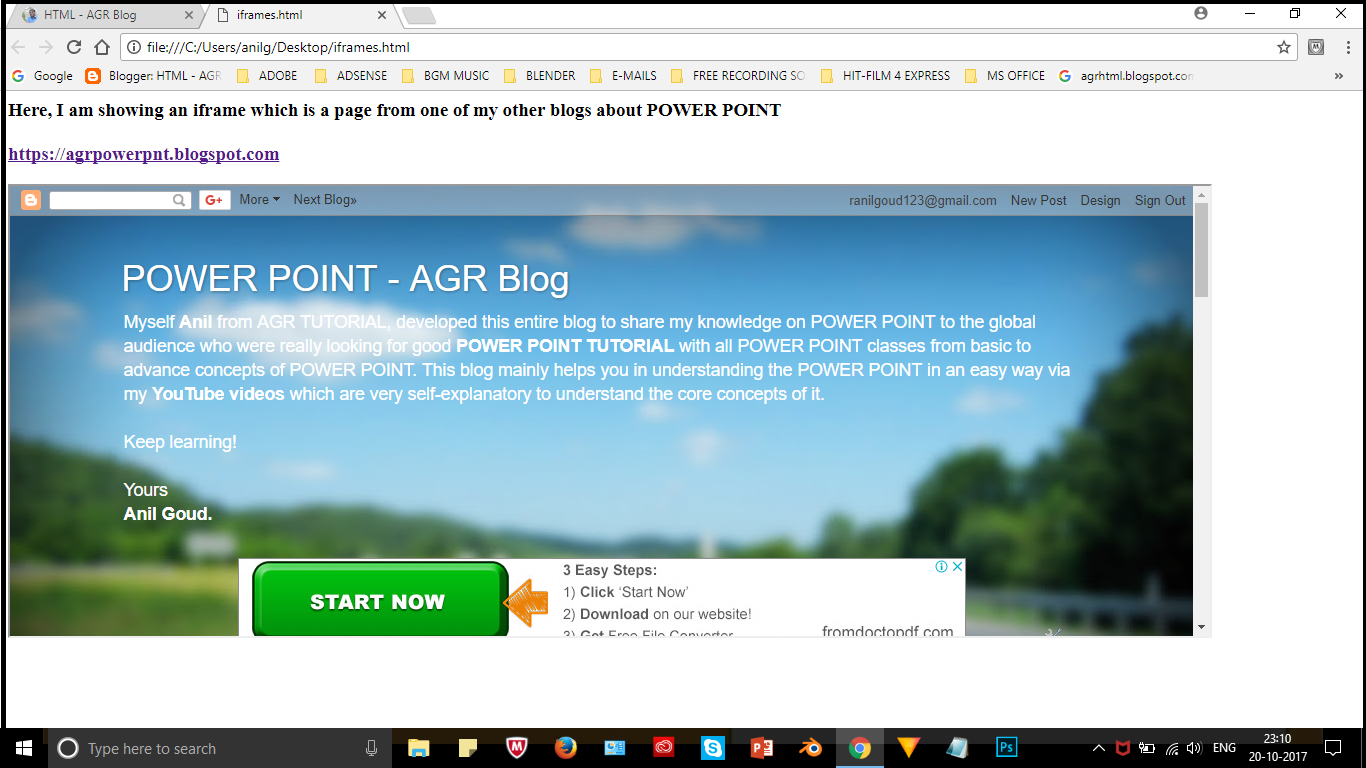Open Adobe Creative Cloud from taskbar

click(664, 748)
